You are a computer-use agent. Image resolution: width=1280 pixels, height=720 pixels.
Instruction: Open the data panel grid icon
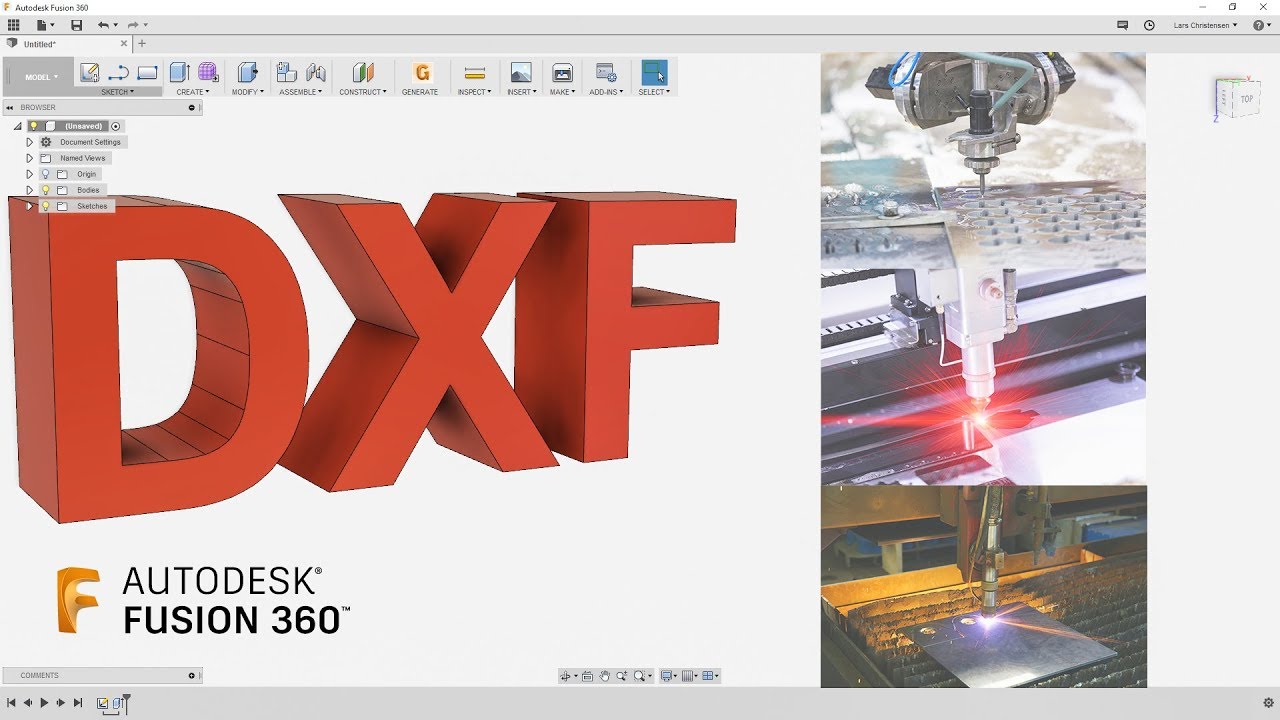pos(13,25)
